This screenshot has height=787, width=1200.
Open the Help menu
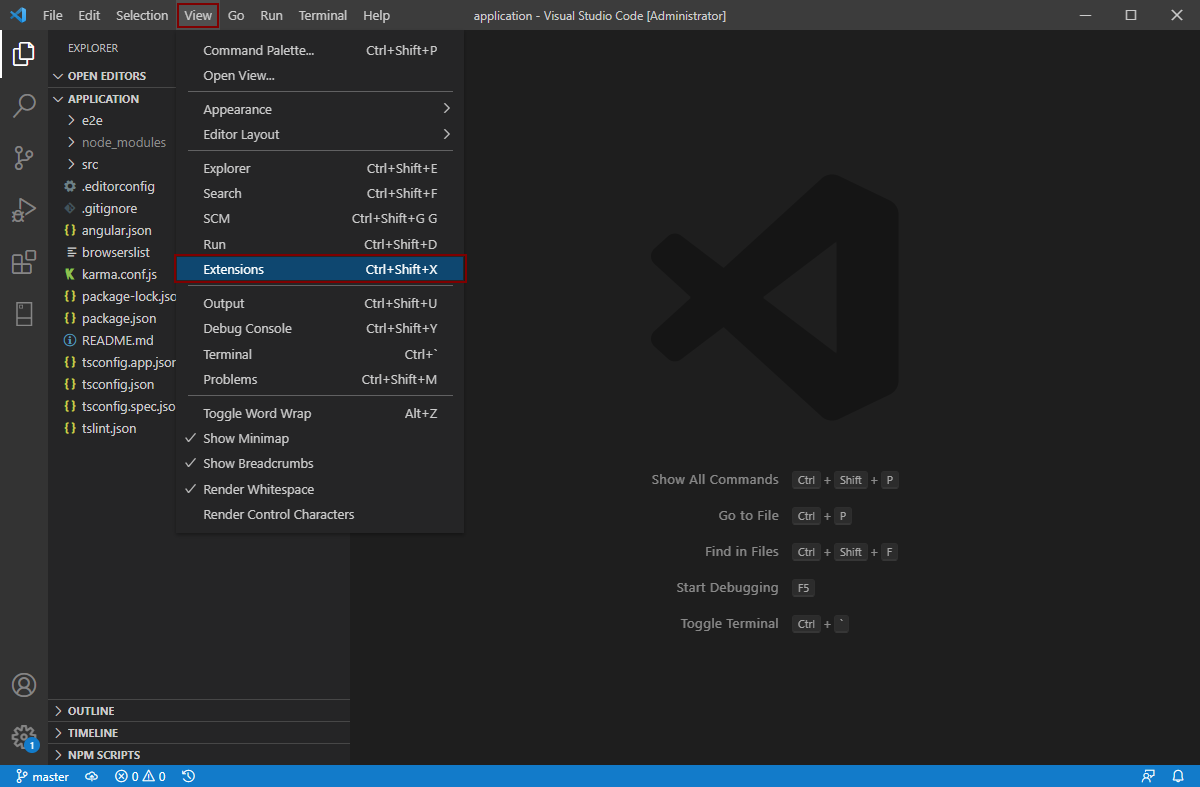[x=377, y=15]
